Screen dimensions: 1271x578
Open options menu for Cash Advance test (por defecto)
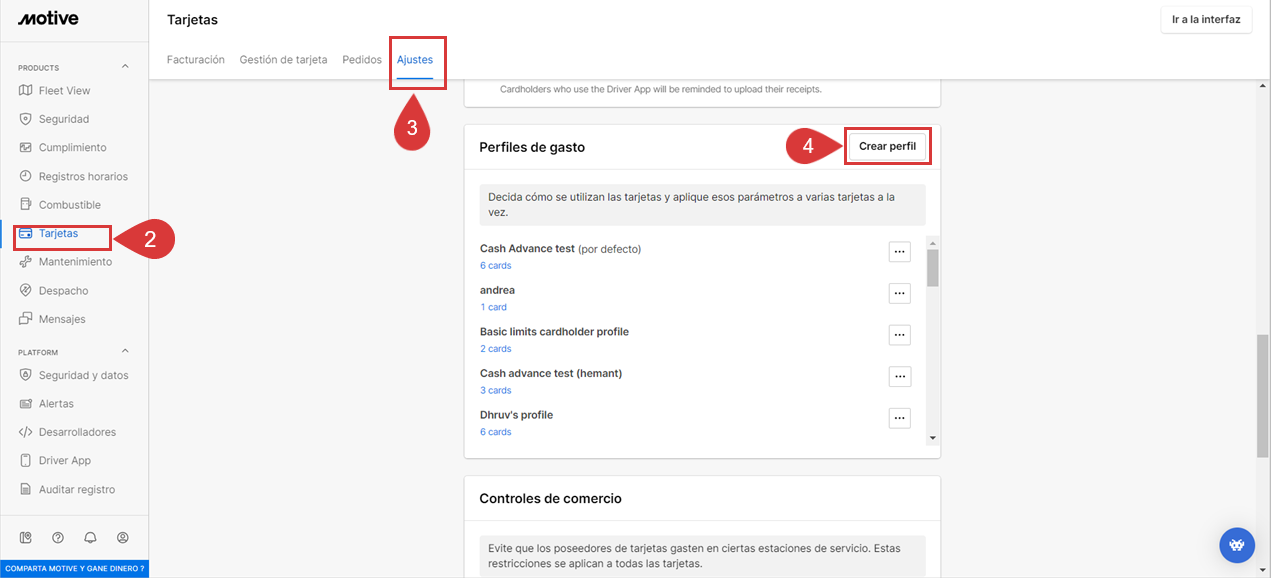[x=900, y=252]
